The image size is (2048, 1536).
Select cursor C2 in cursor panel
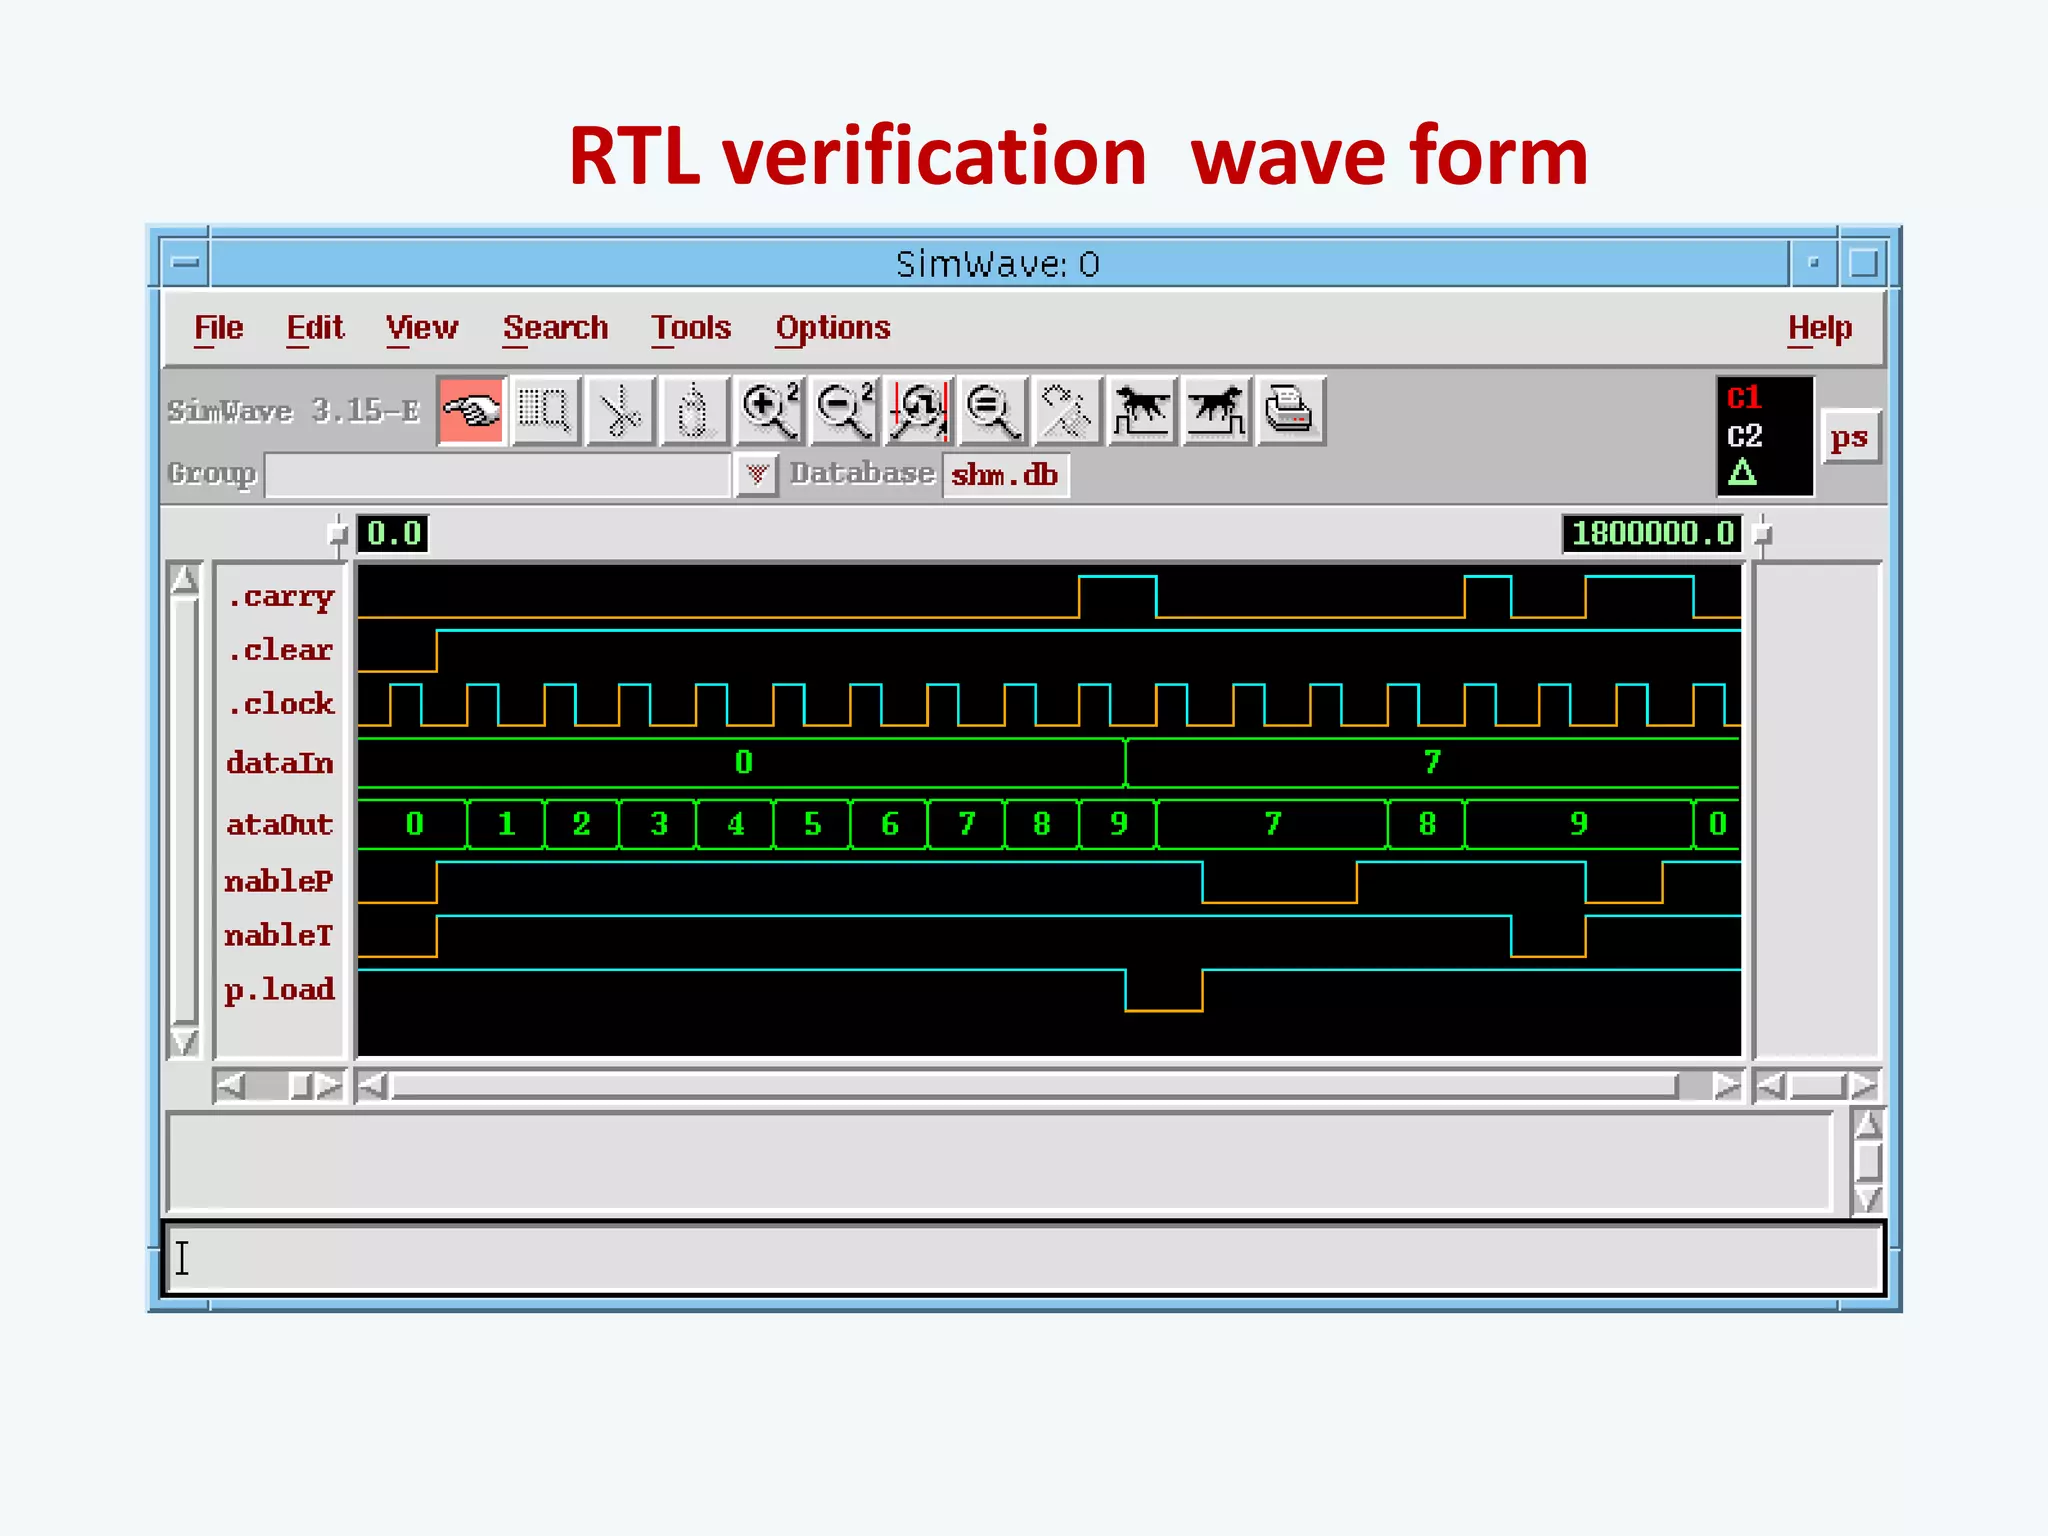(1744, 436)
